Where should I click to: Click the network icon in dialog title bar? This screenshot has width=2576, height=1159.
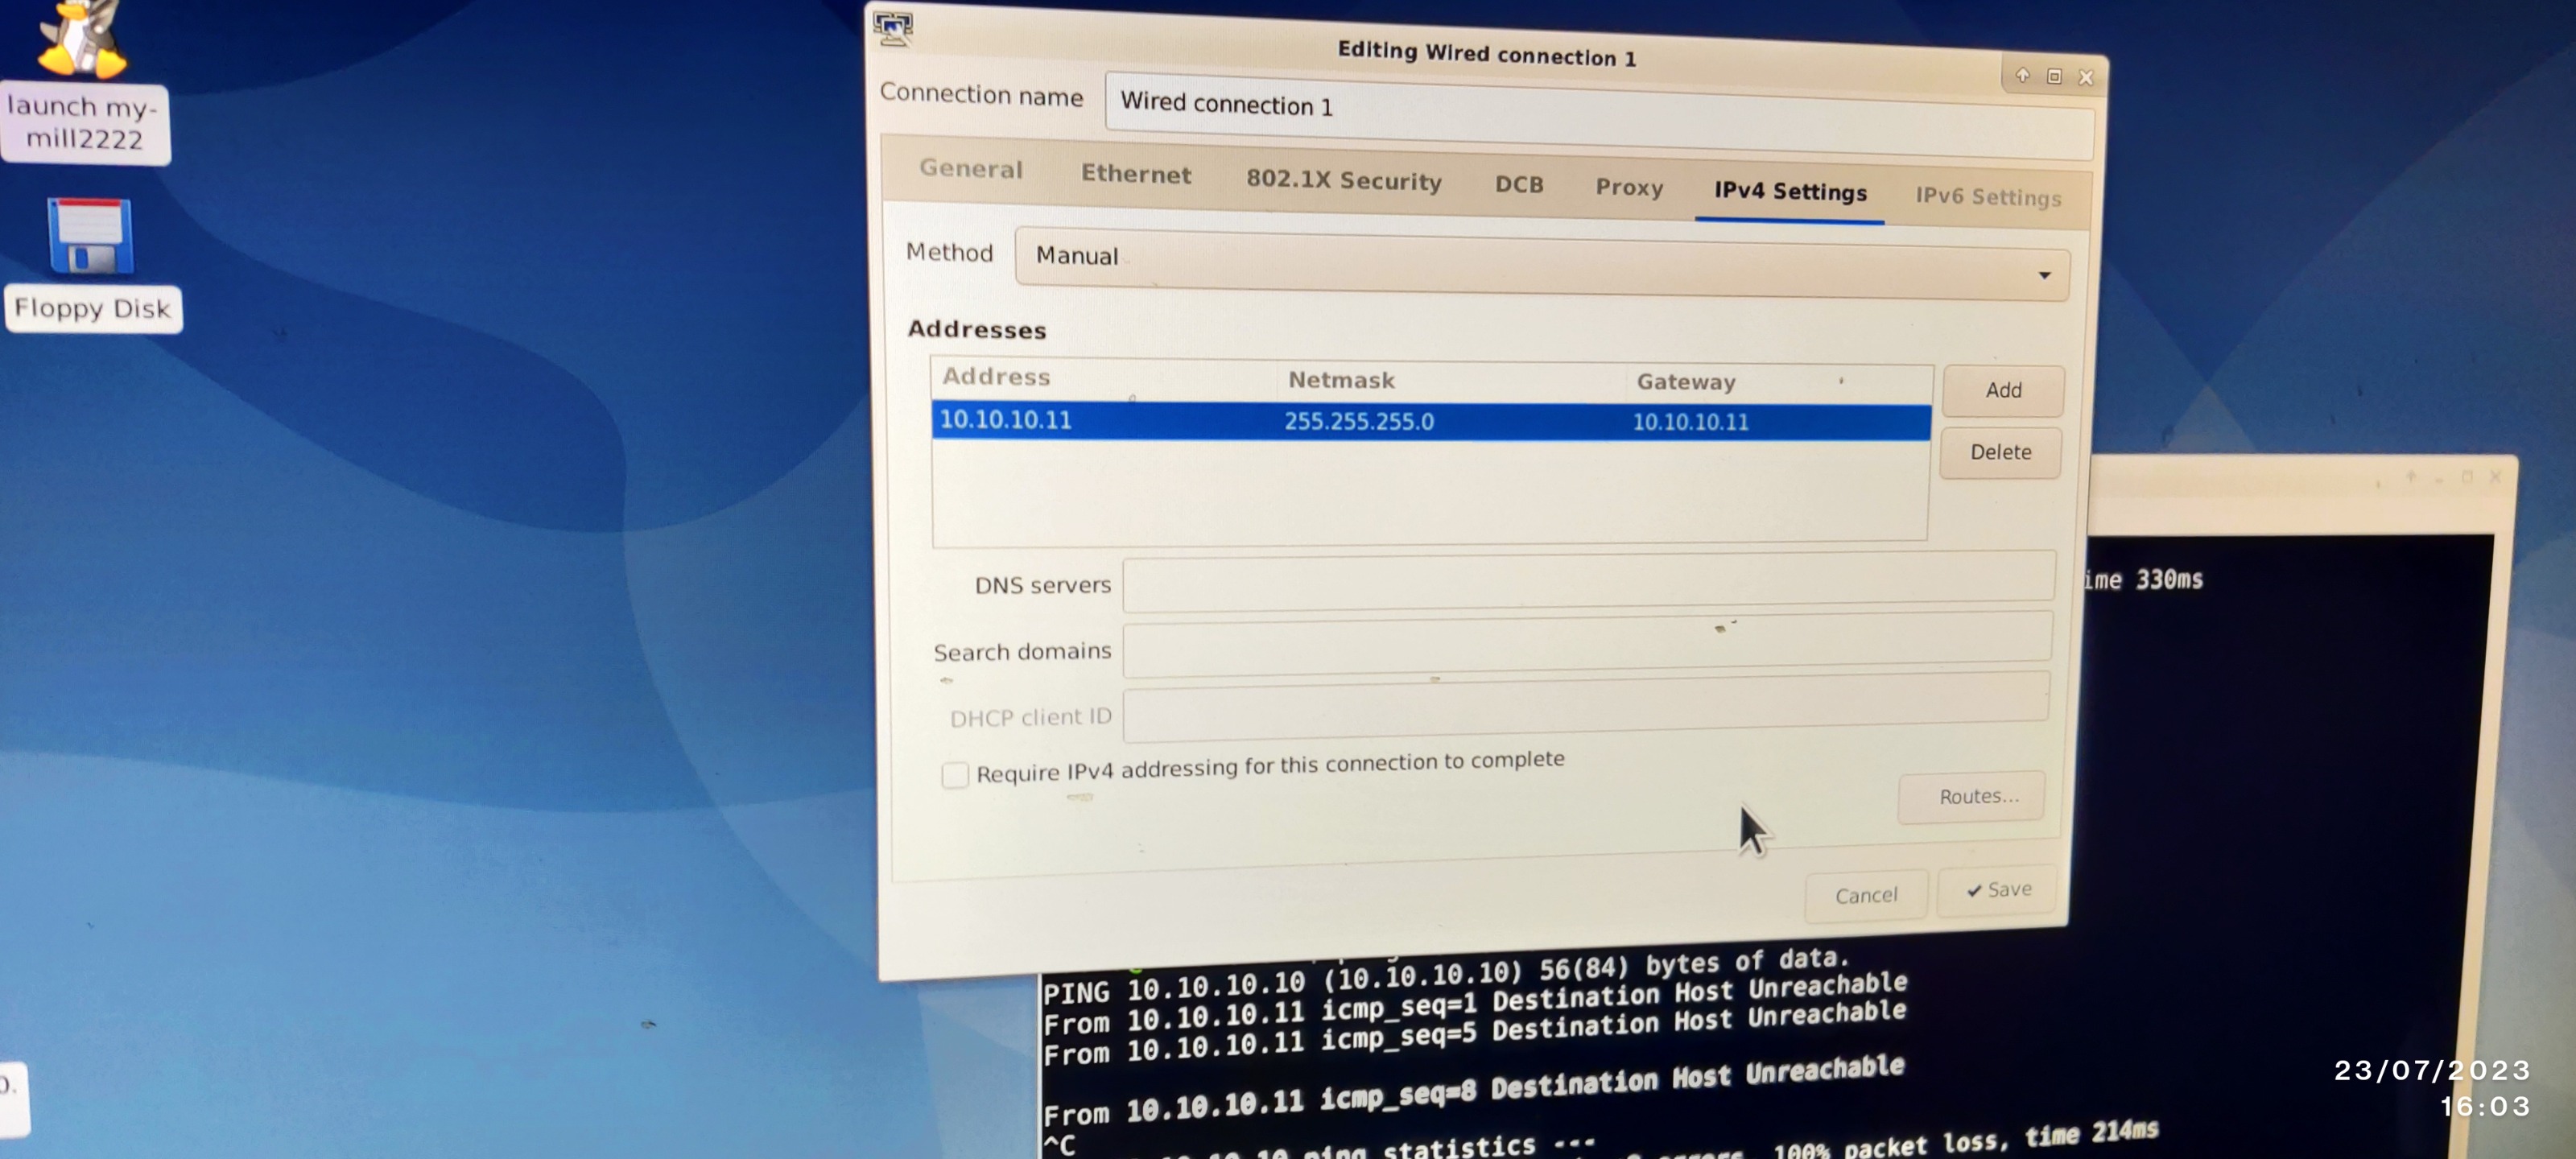893,27
